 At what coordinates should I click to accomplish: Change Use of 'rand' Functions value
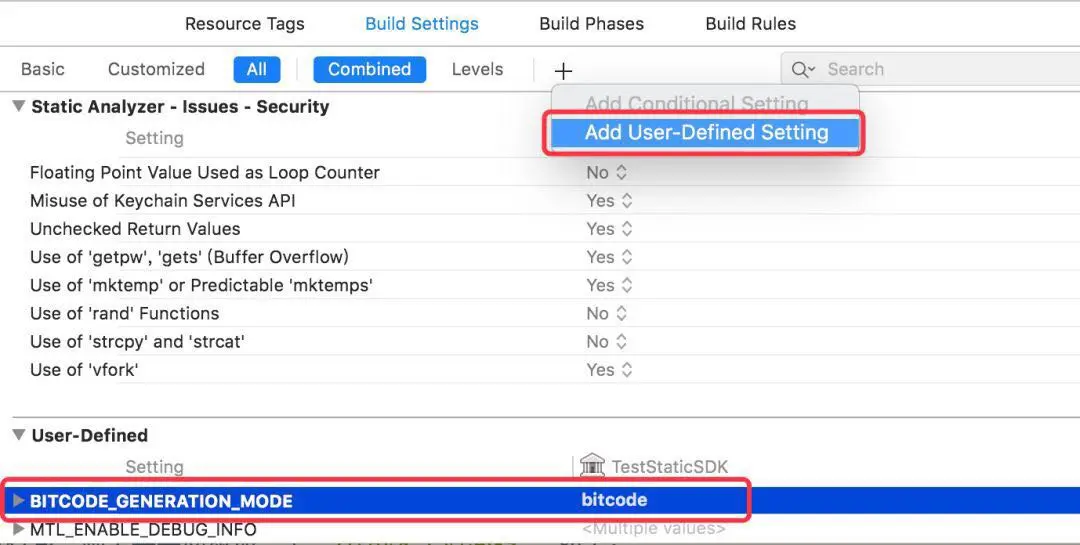[x=607, y=313]
